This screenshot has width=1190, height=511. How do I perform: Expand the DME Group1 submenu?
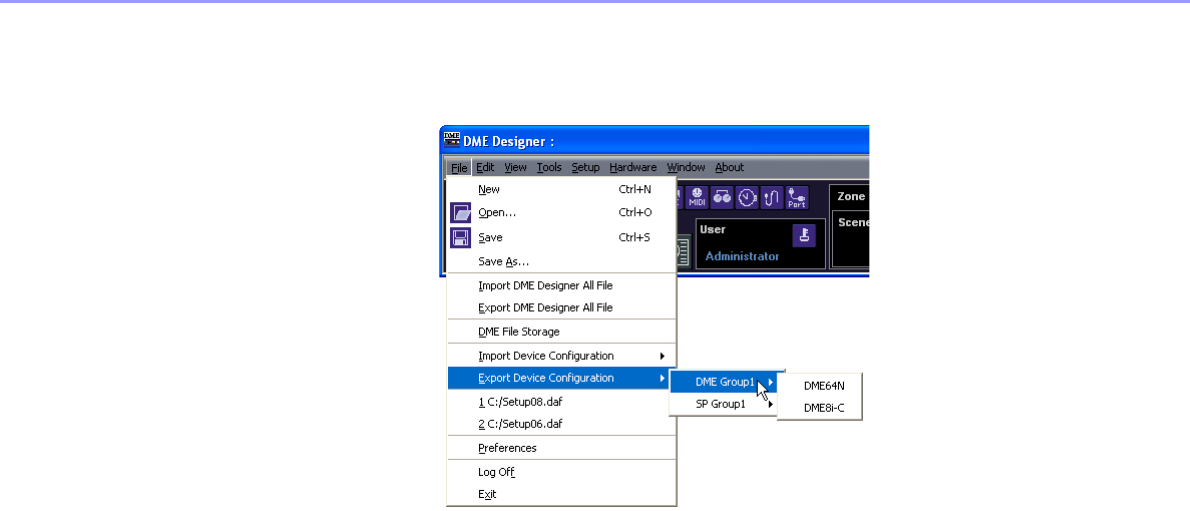coord(723,382)
